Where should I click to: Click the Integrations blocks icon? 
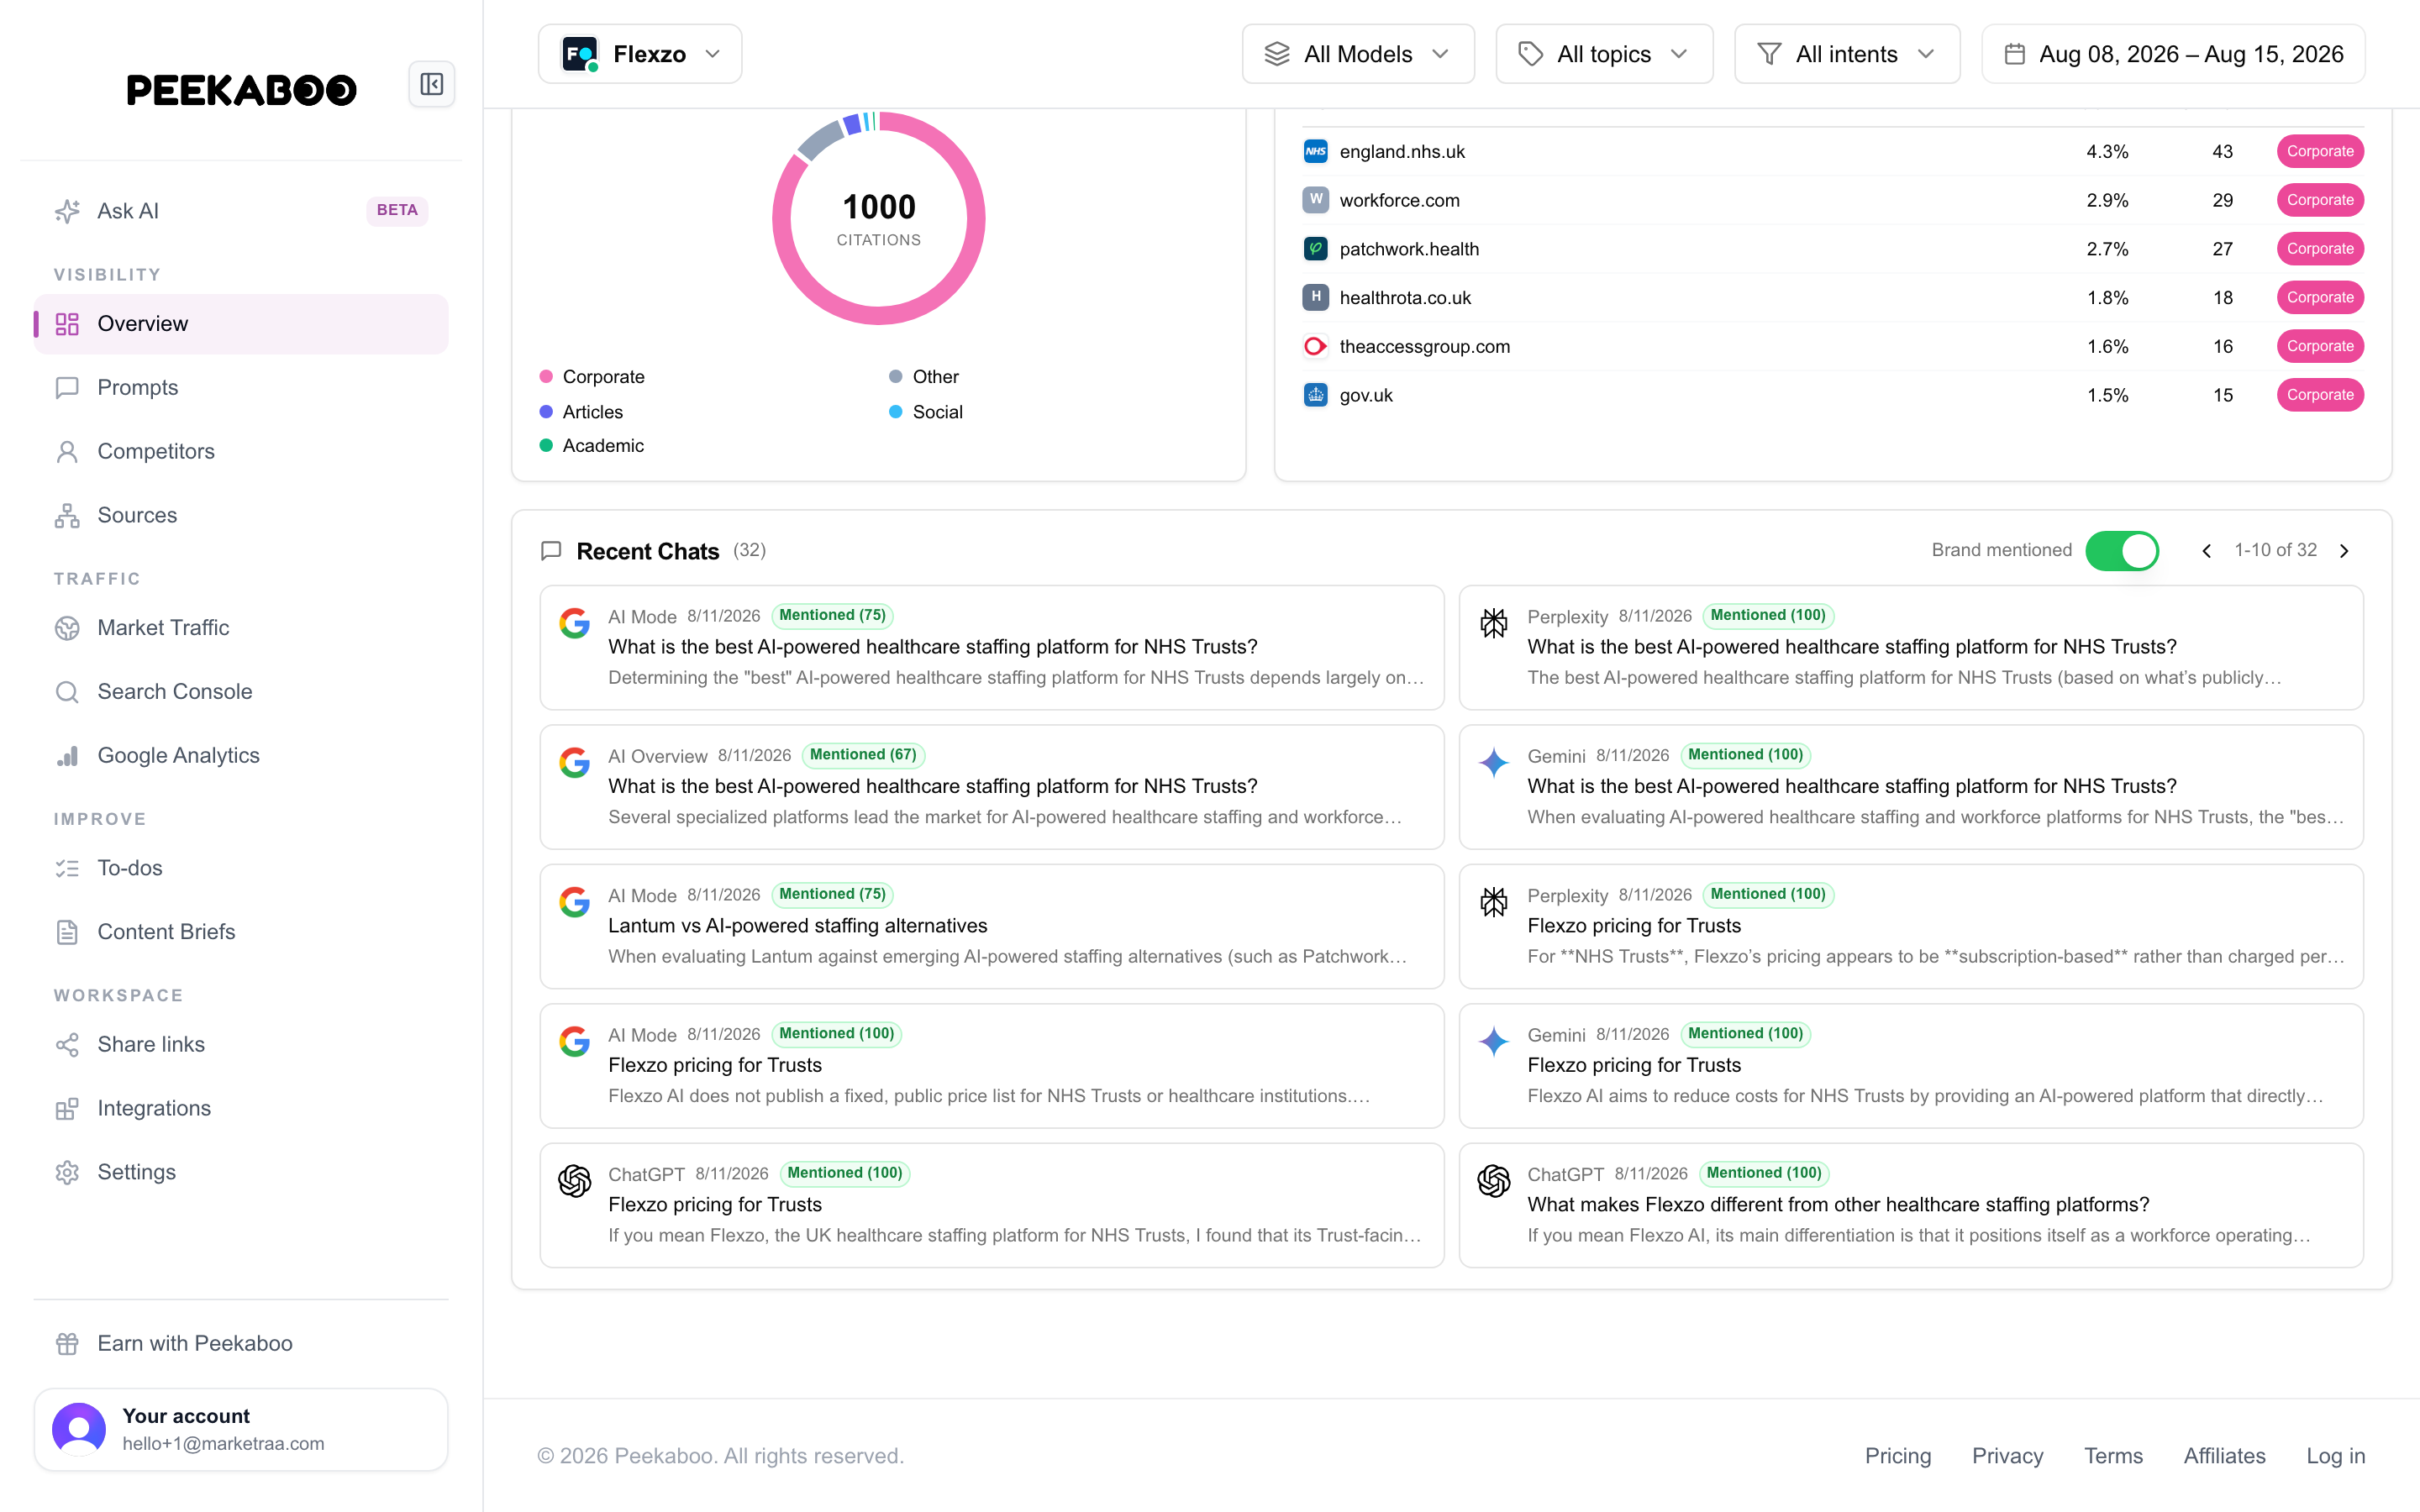click(x=67, y=1108)
